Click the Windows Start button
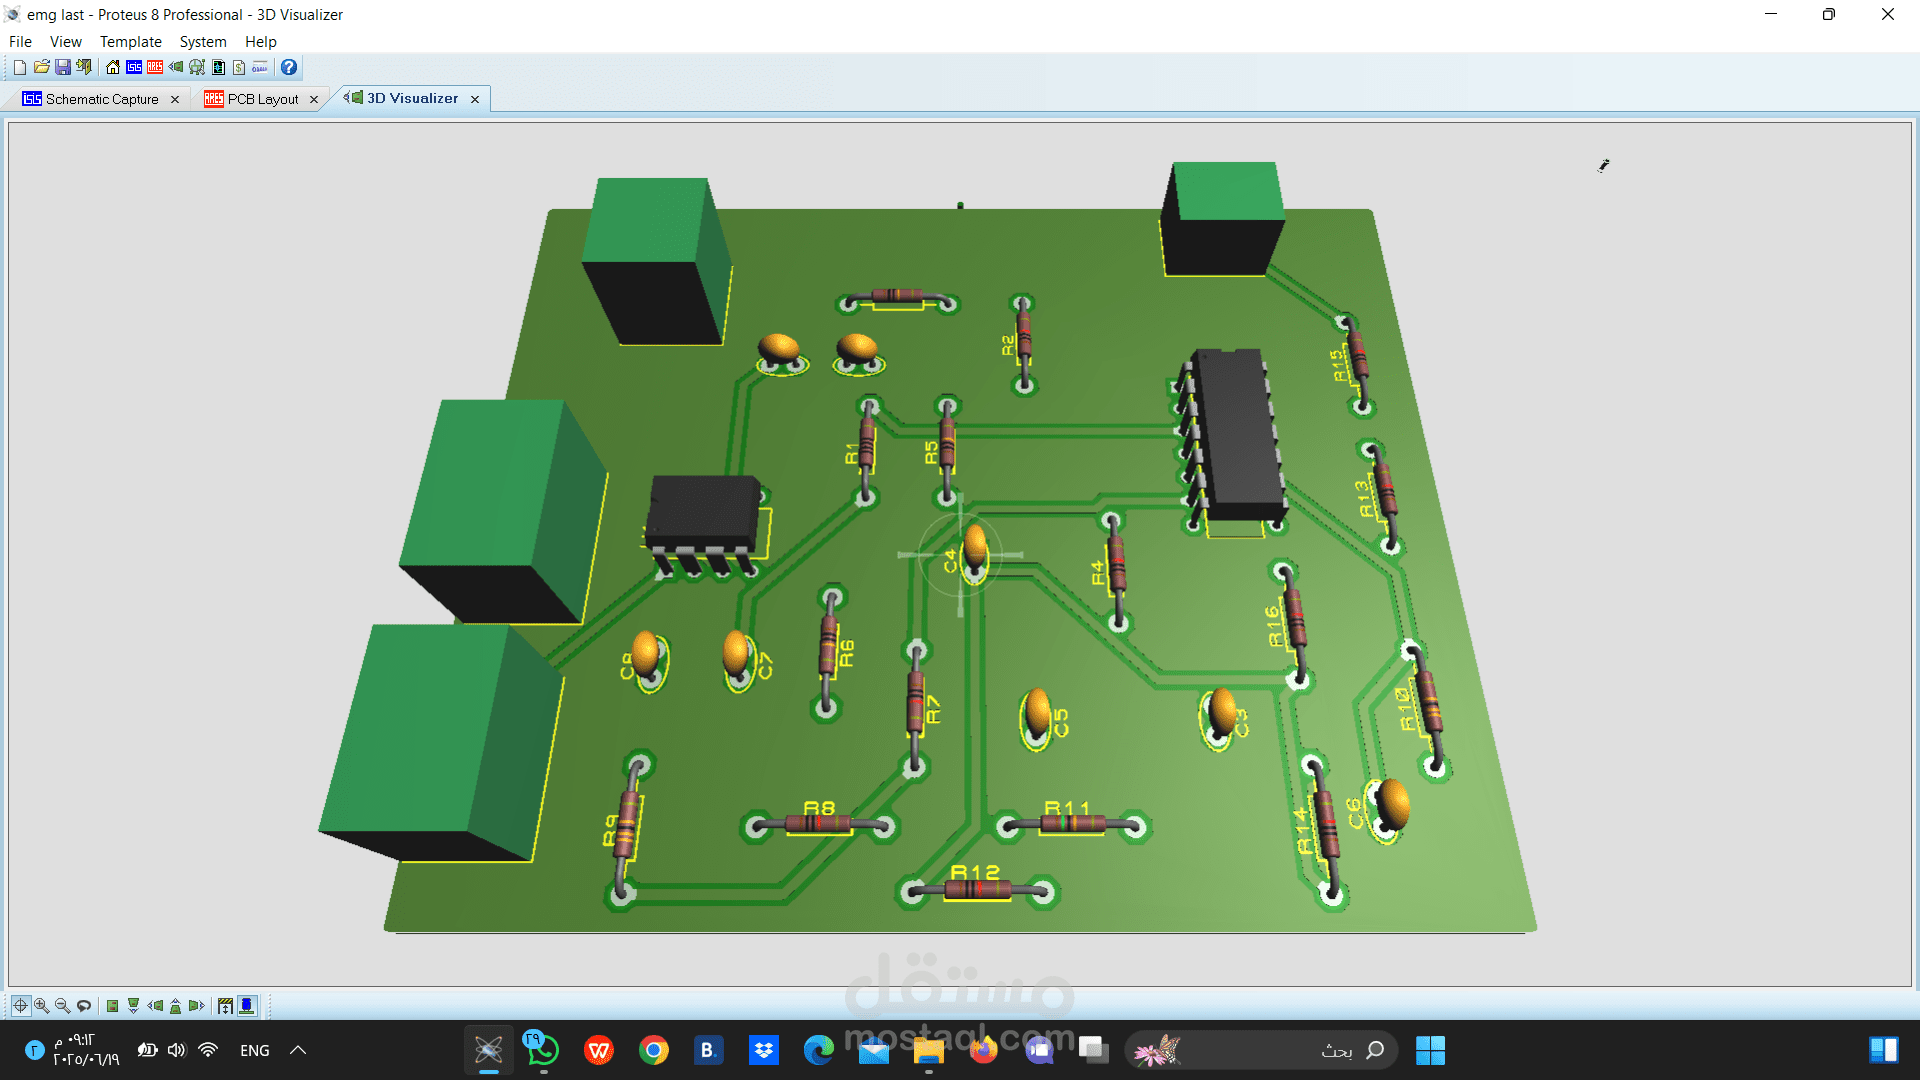Image resolution: width=1920 pixels, height=1080 pixels. tap(1430, 1050)
